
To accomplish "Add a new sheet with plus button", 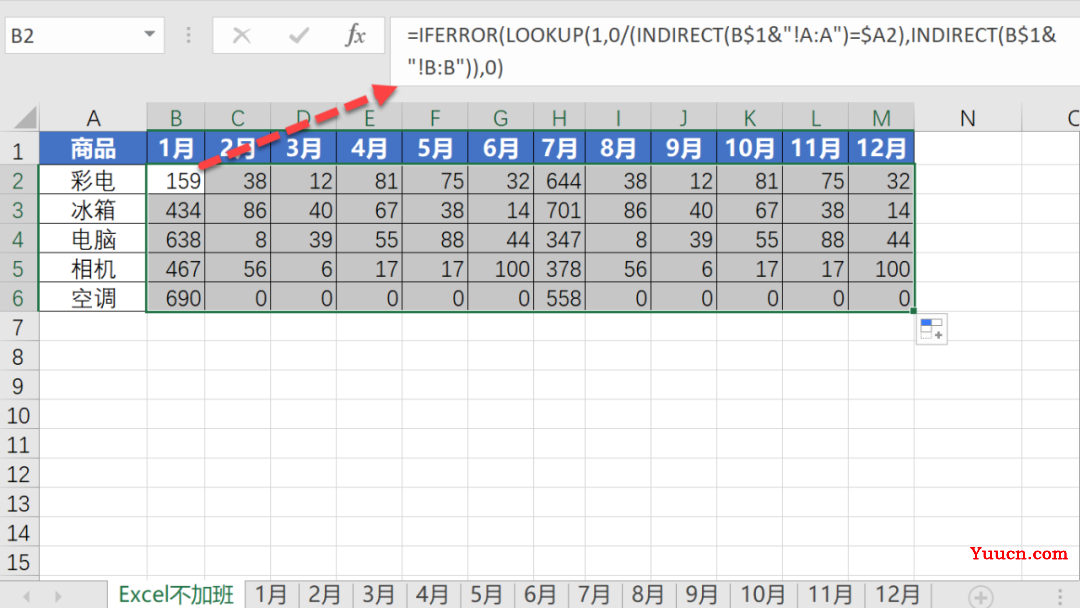I will coord(980,596).
